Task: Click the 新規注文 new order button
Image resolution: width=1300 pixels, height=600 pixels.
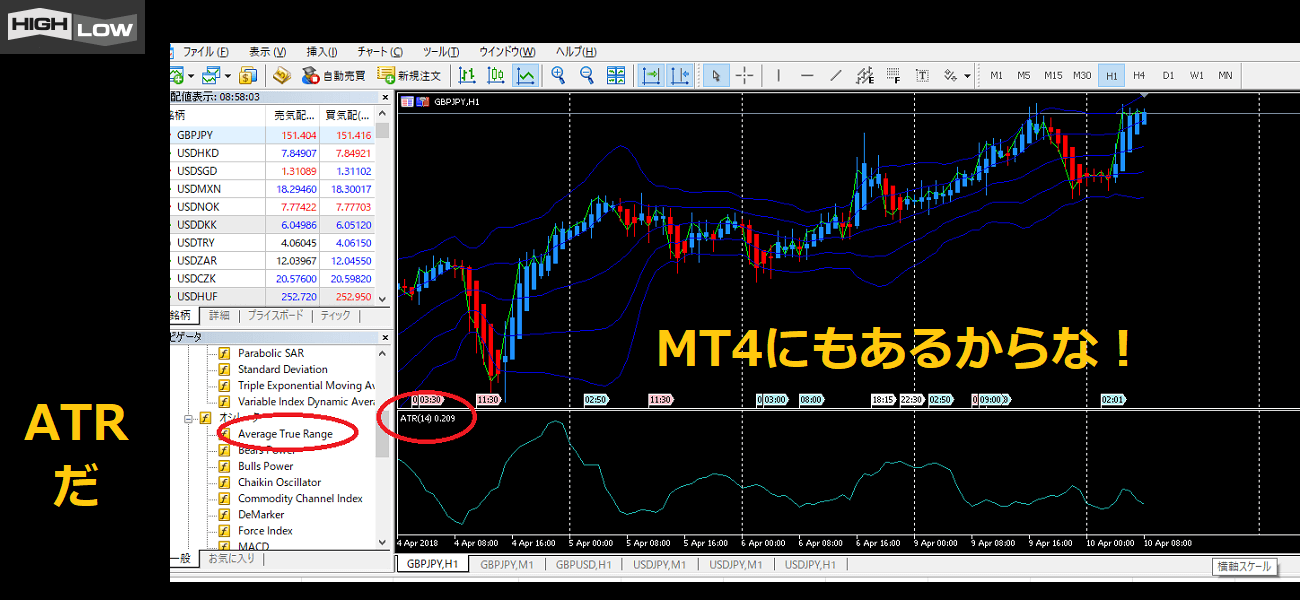Action: pyautogui.click(x=408, y=75)
